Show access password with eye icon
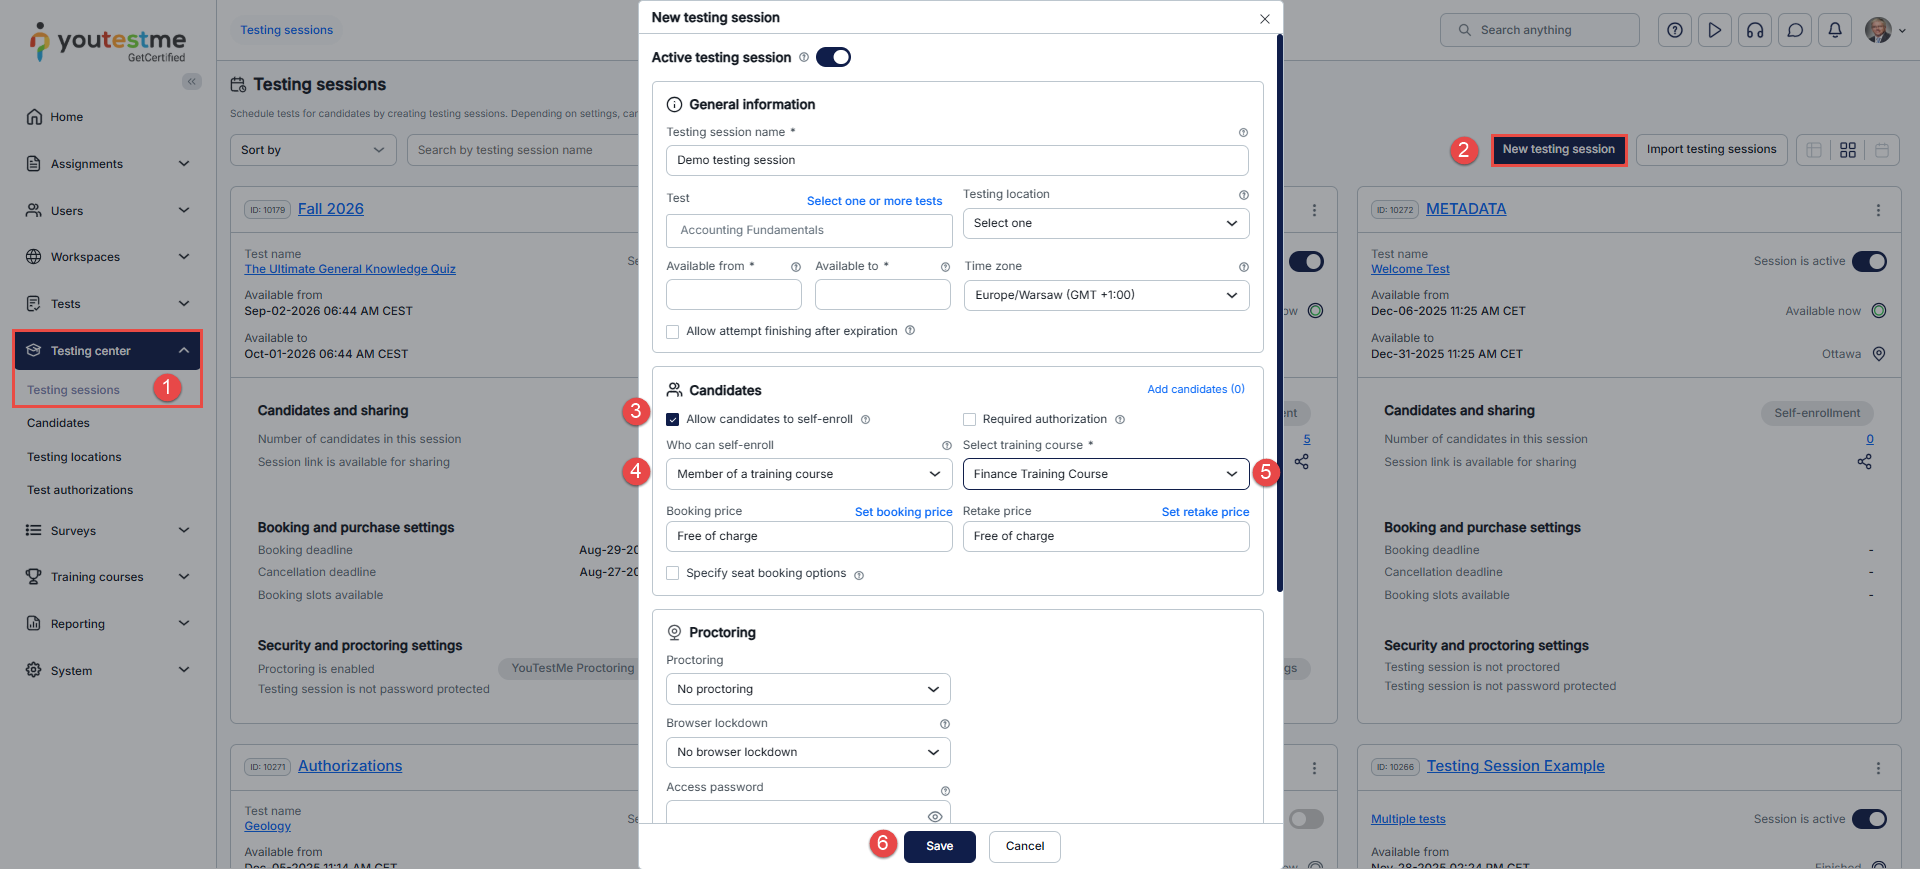 click(x=934, y=816)
